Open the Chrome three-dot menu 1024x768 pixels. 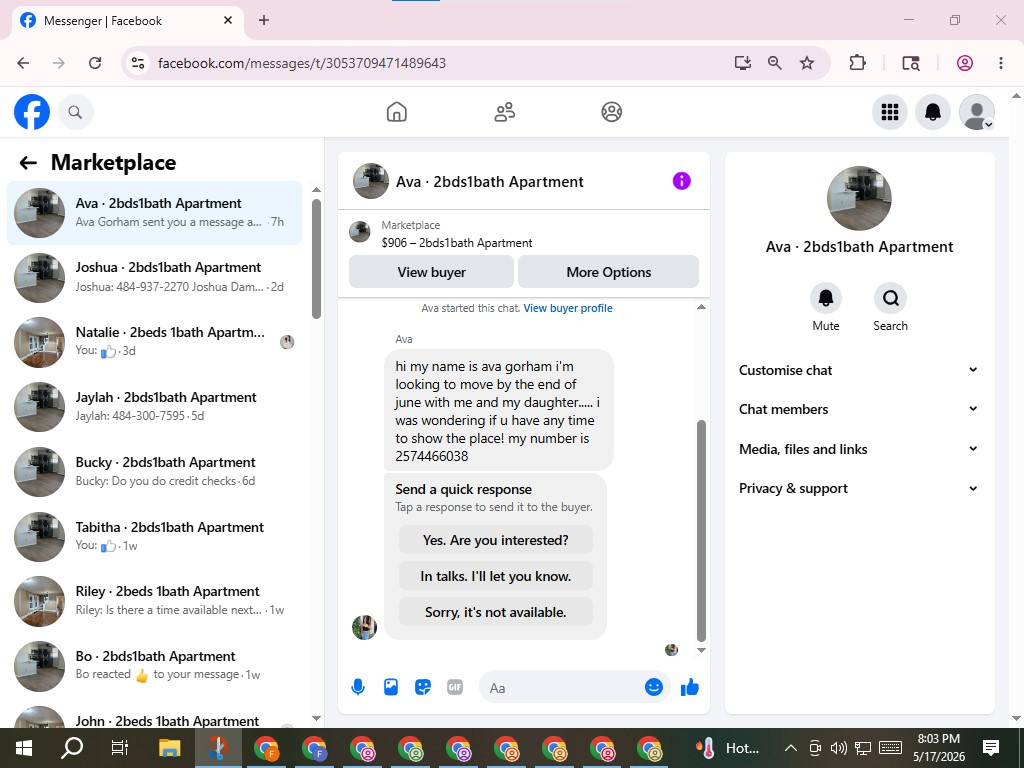1000,63
